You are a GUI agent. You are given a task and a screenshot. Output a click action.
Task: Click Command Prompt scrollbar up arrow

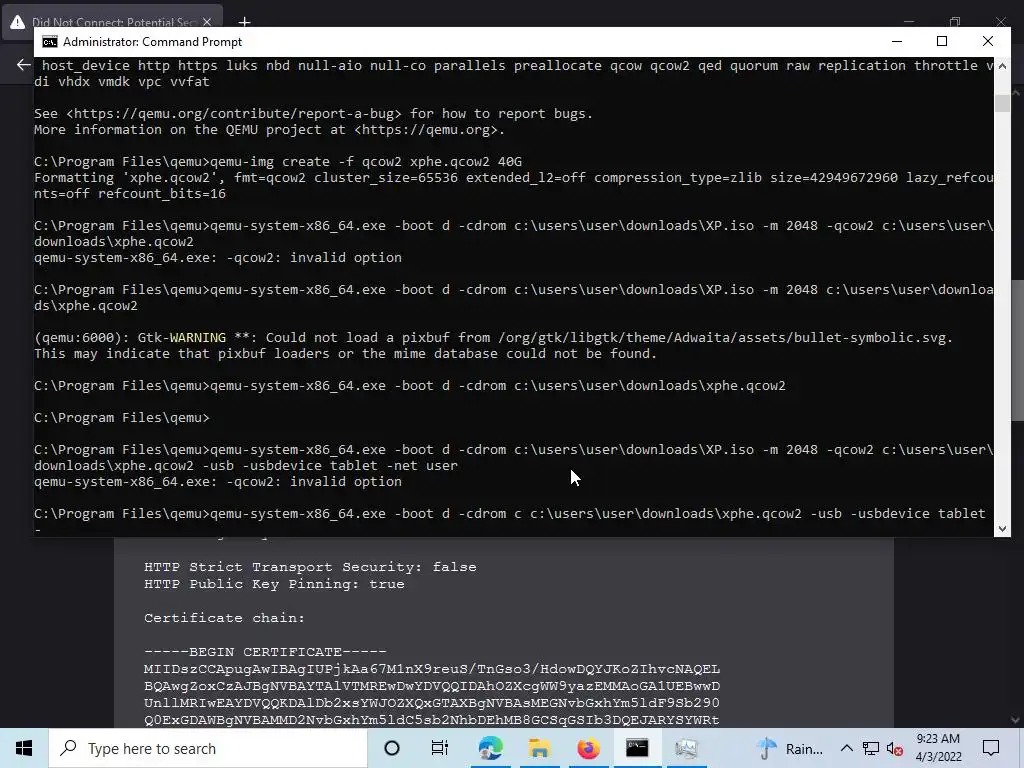[1002, 65]
